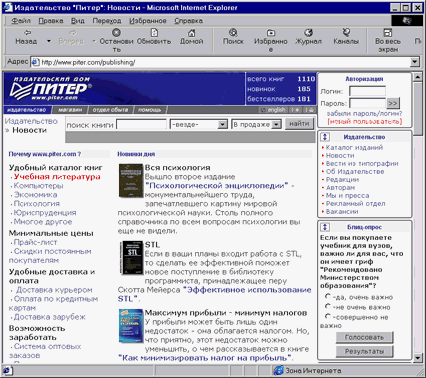426x378 pixels.
Task: Click the Internet Explorer title bar icon
Action: click(x=8, y=7)
